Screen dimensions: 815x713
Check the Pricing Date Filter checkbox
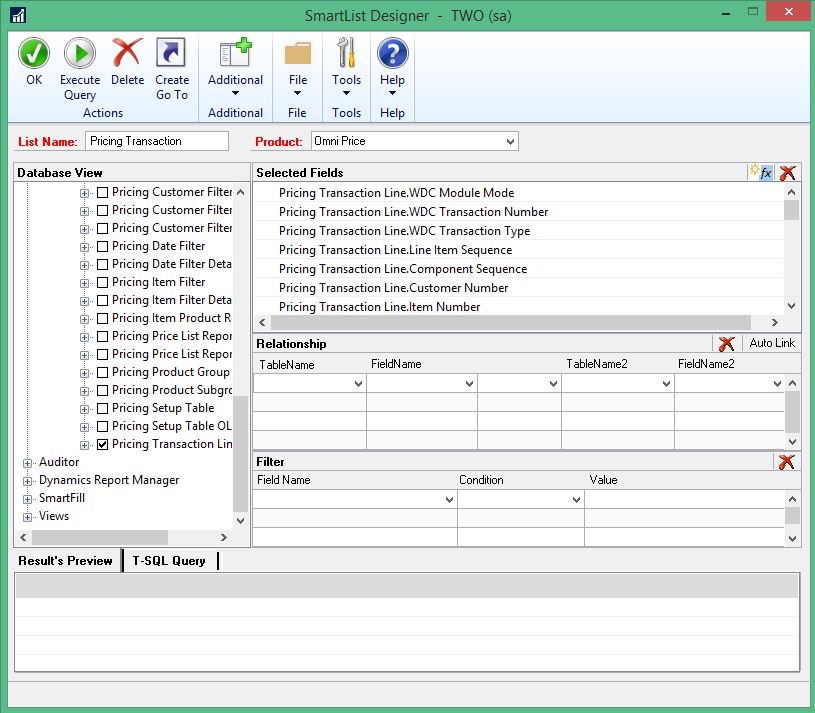click(x=102, y=246)
